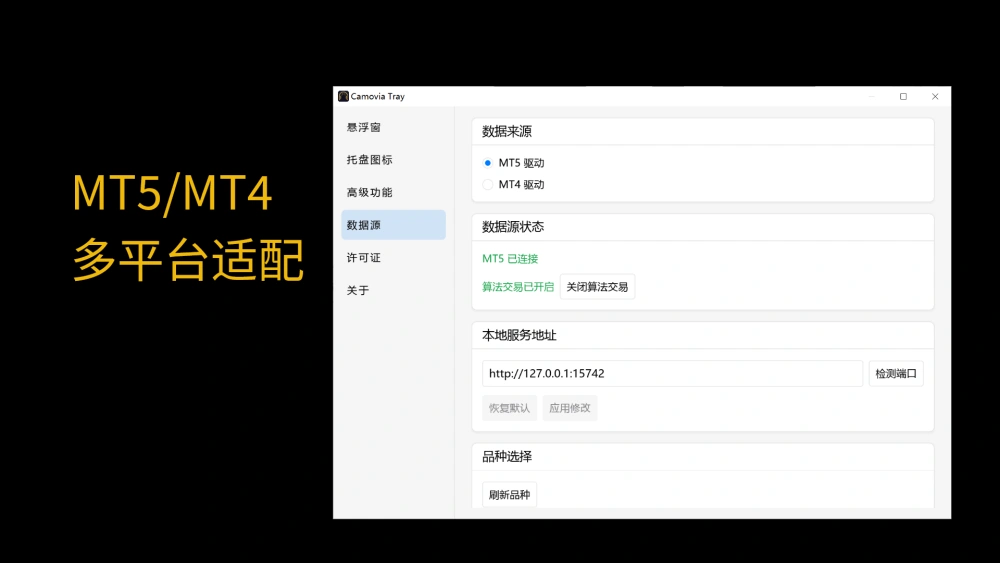The image size is (1000, 563).
Task: Click the 算法交易已开启 status text
Action: [x=518, y=287]
